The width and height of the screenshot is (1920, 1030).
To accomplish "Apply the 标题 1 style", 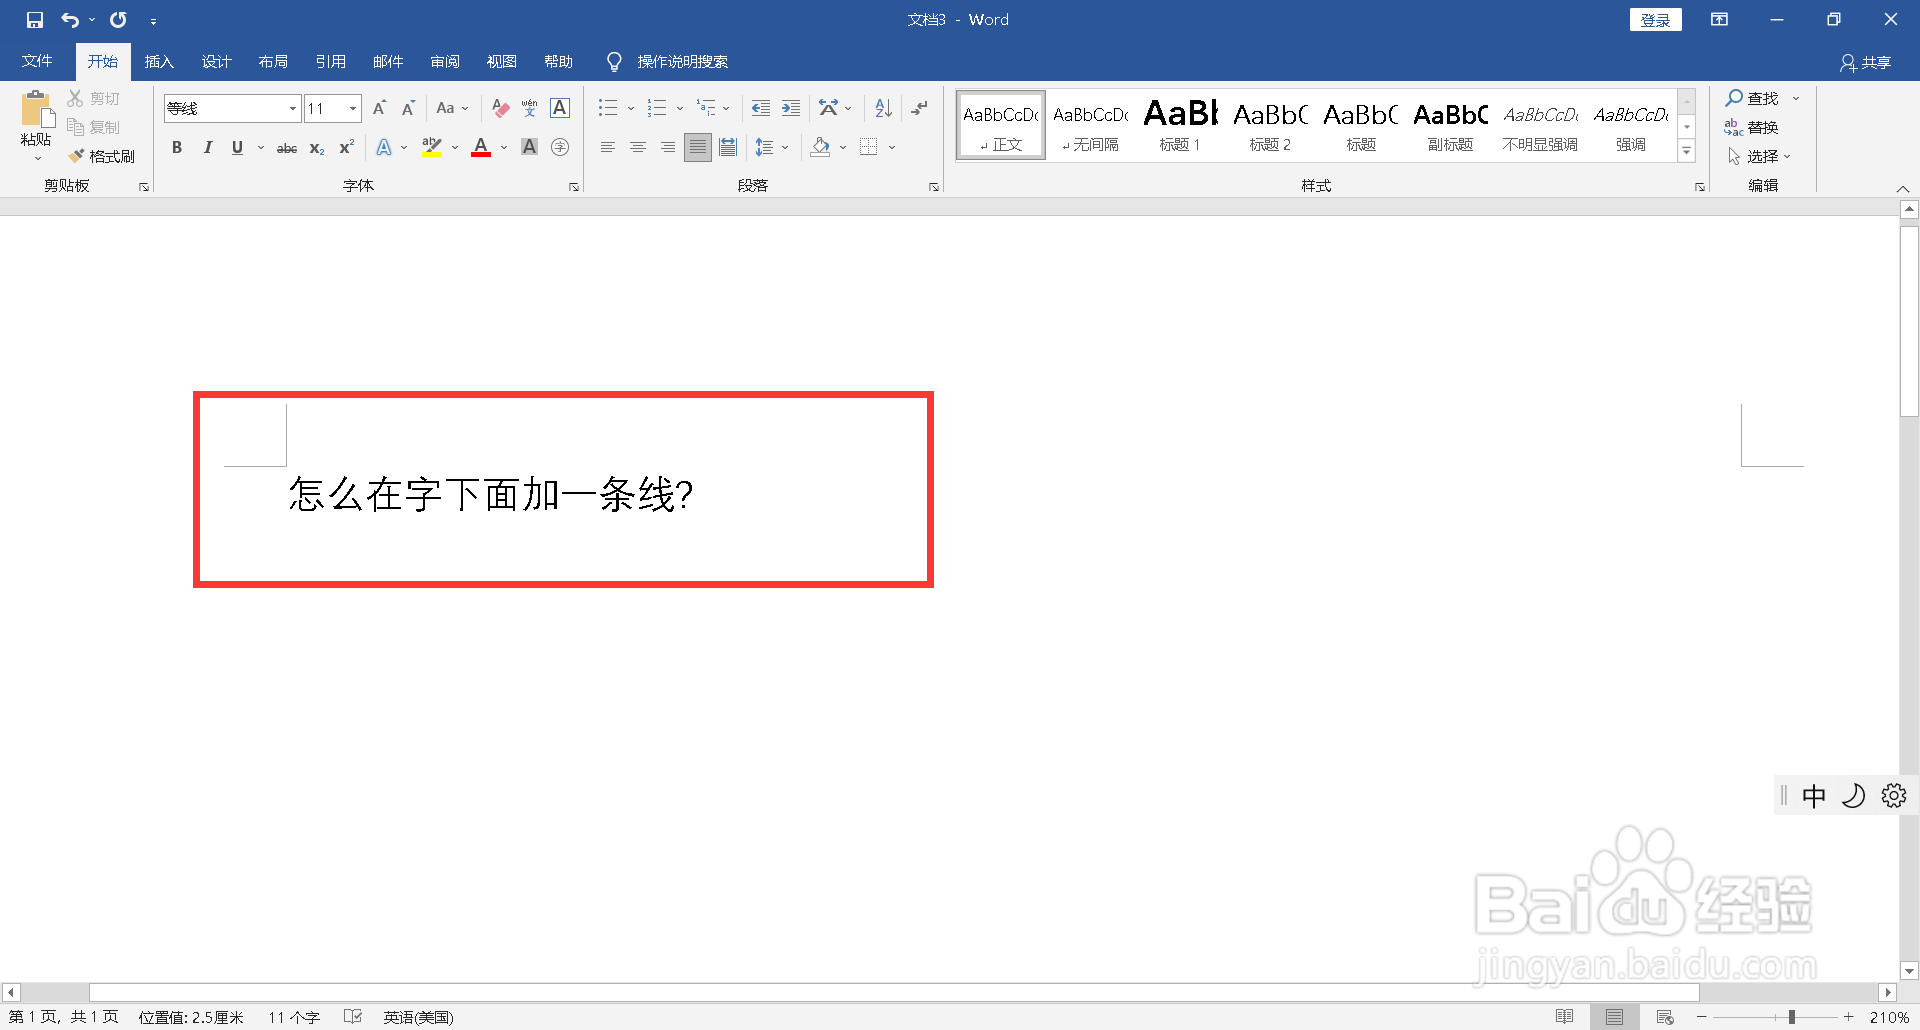I will tap(1180, 126).
